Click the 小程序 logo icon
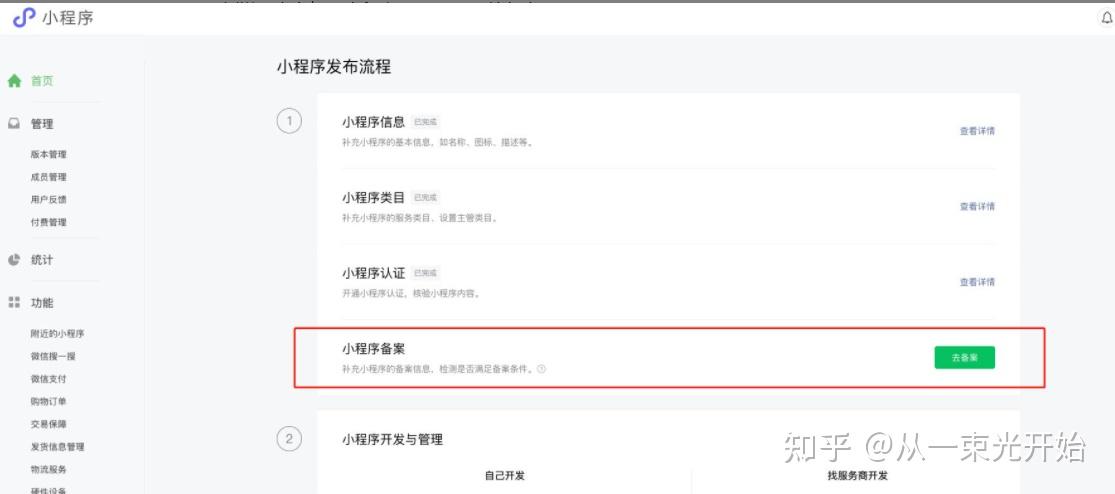 tap(24, 17)
